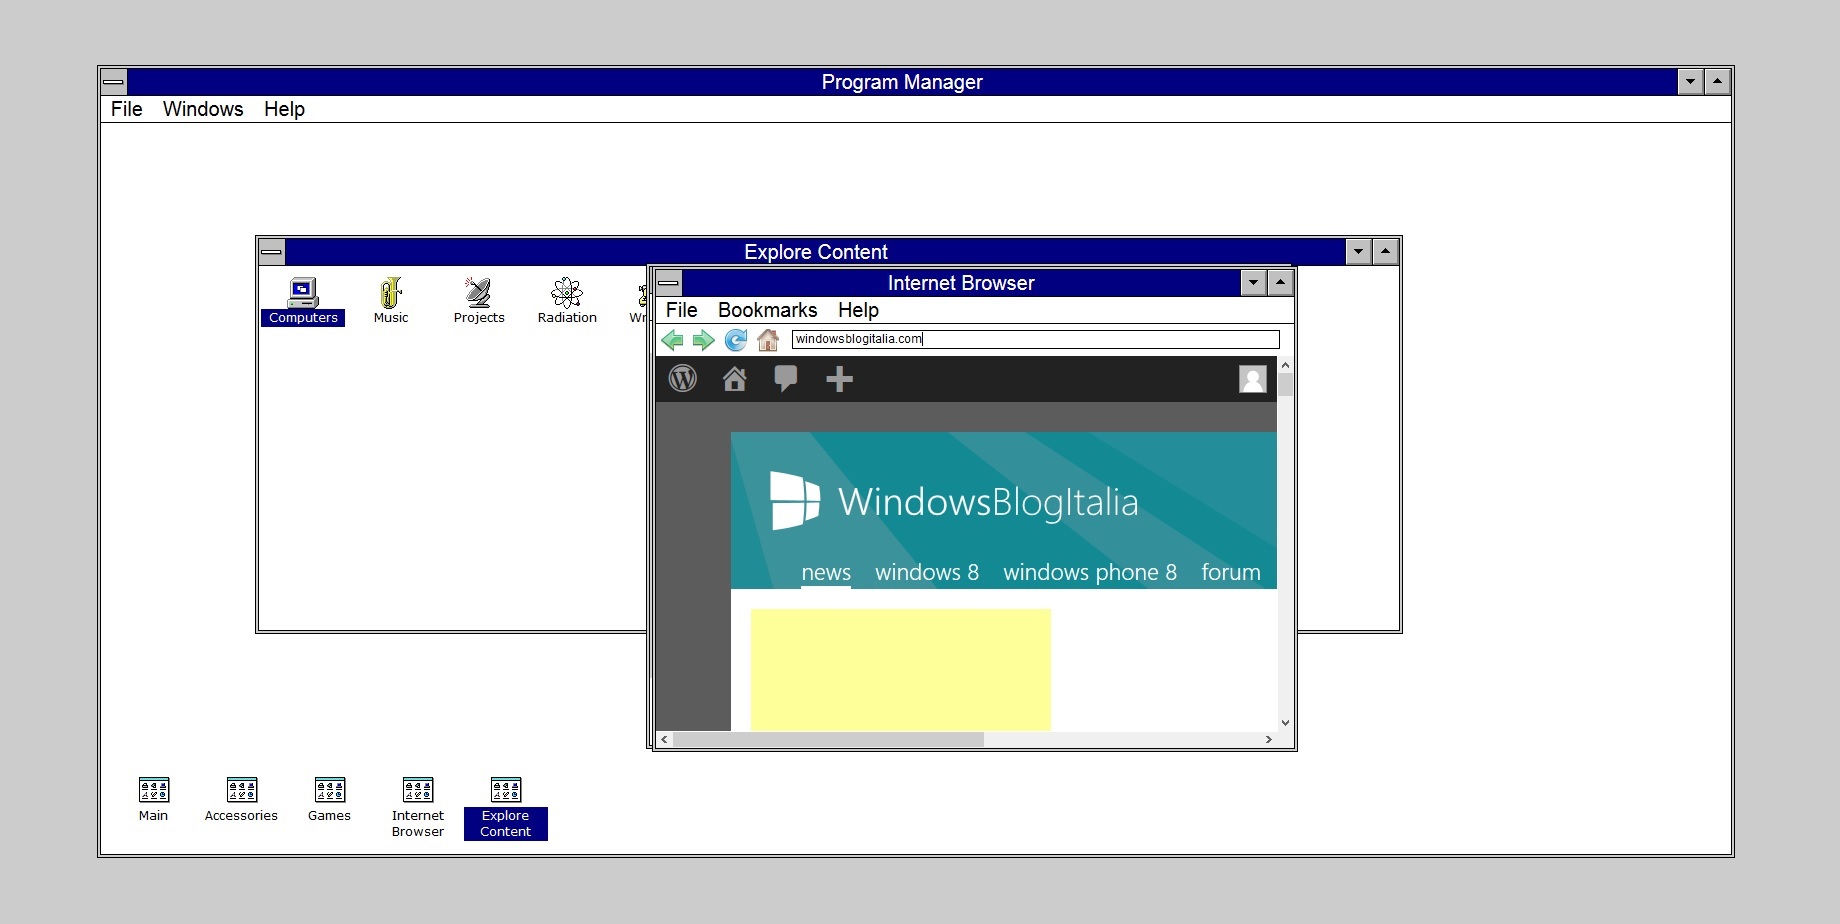Click the browser vertical scrollbar thumb

1286,385
